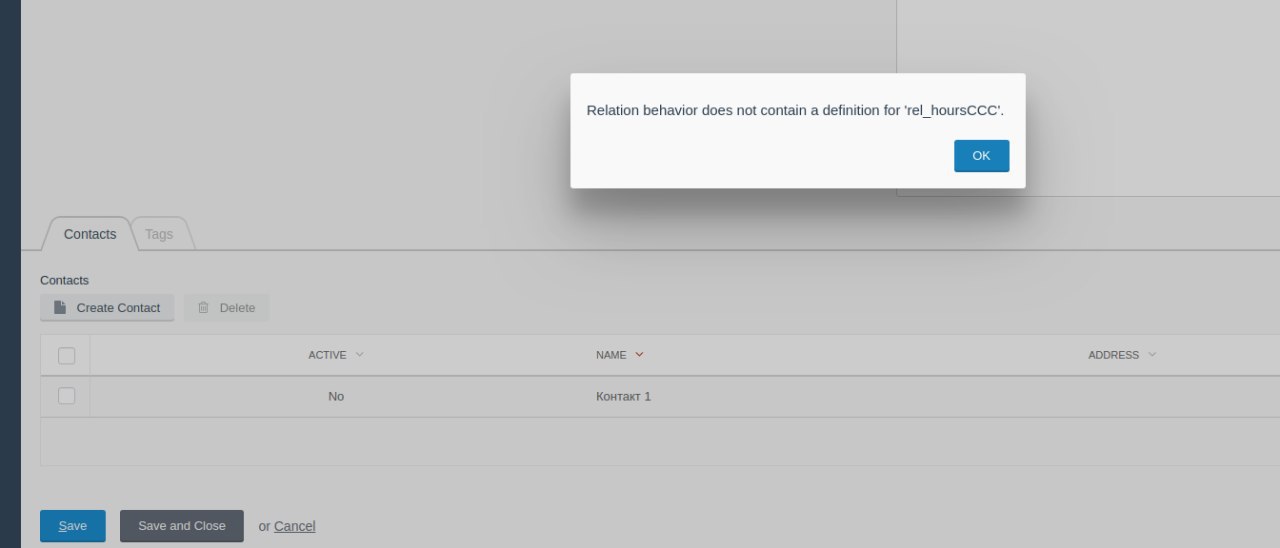Dismiss the error dialog with OK

(x=981, y=156)
